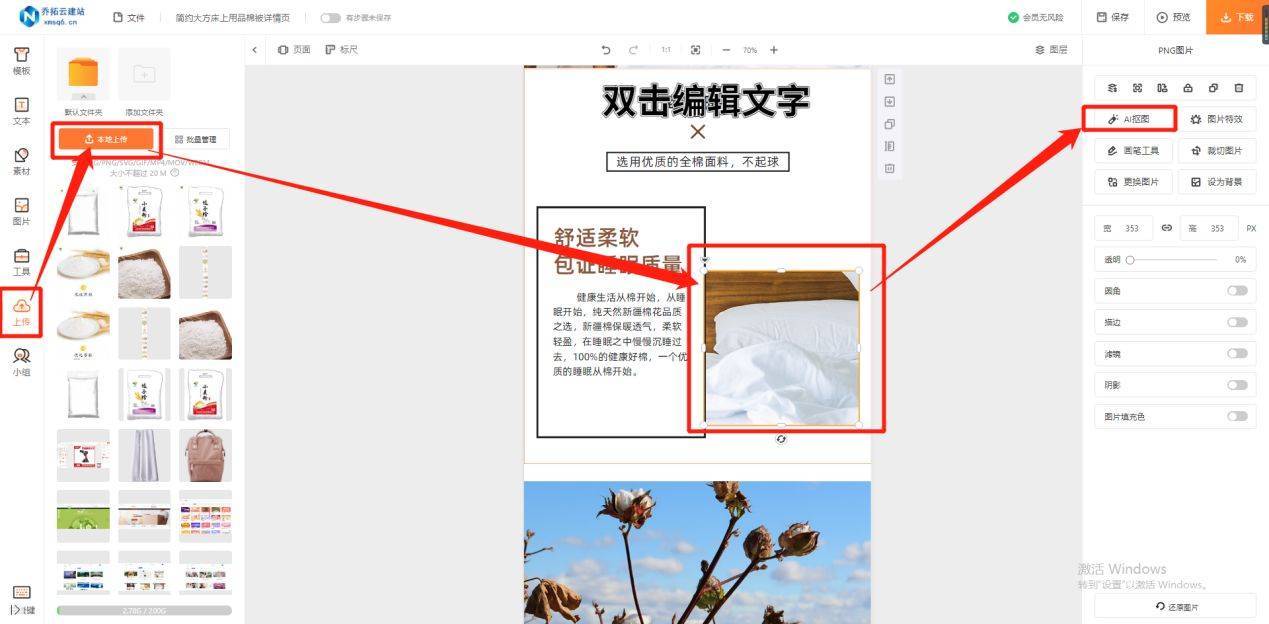The height and width of the screenshot is (624, 1269).
Task: Move section up in floating toolbar
Action: pos(889,79)
